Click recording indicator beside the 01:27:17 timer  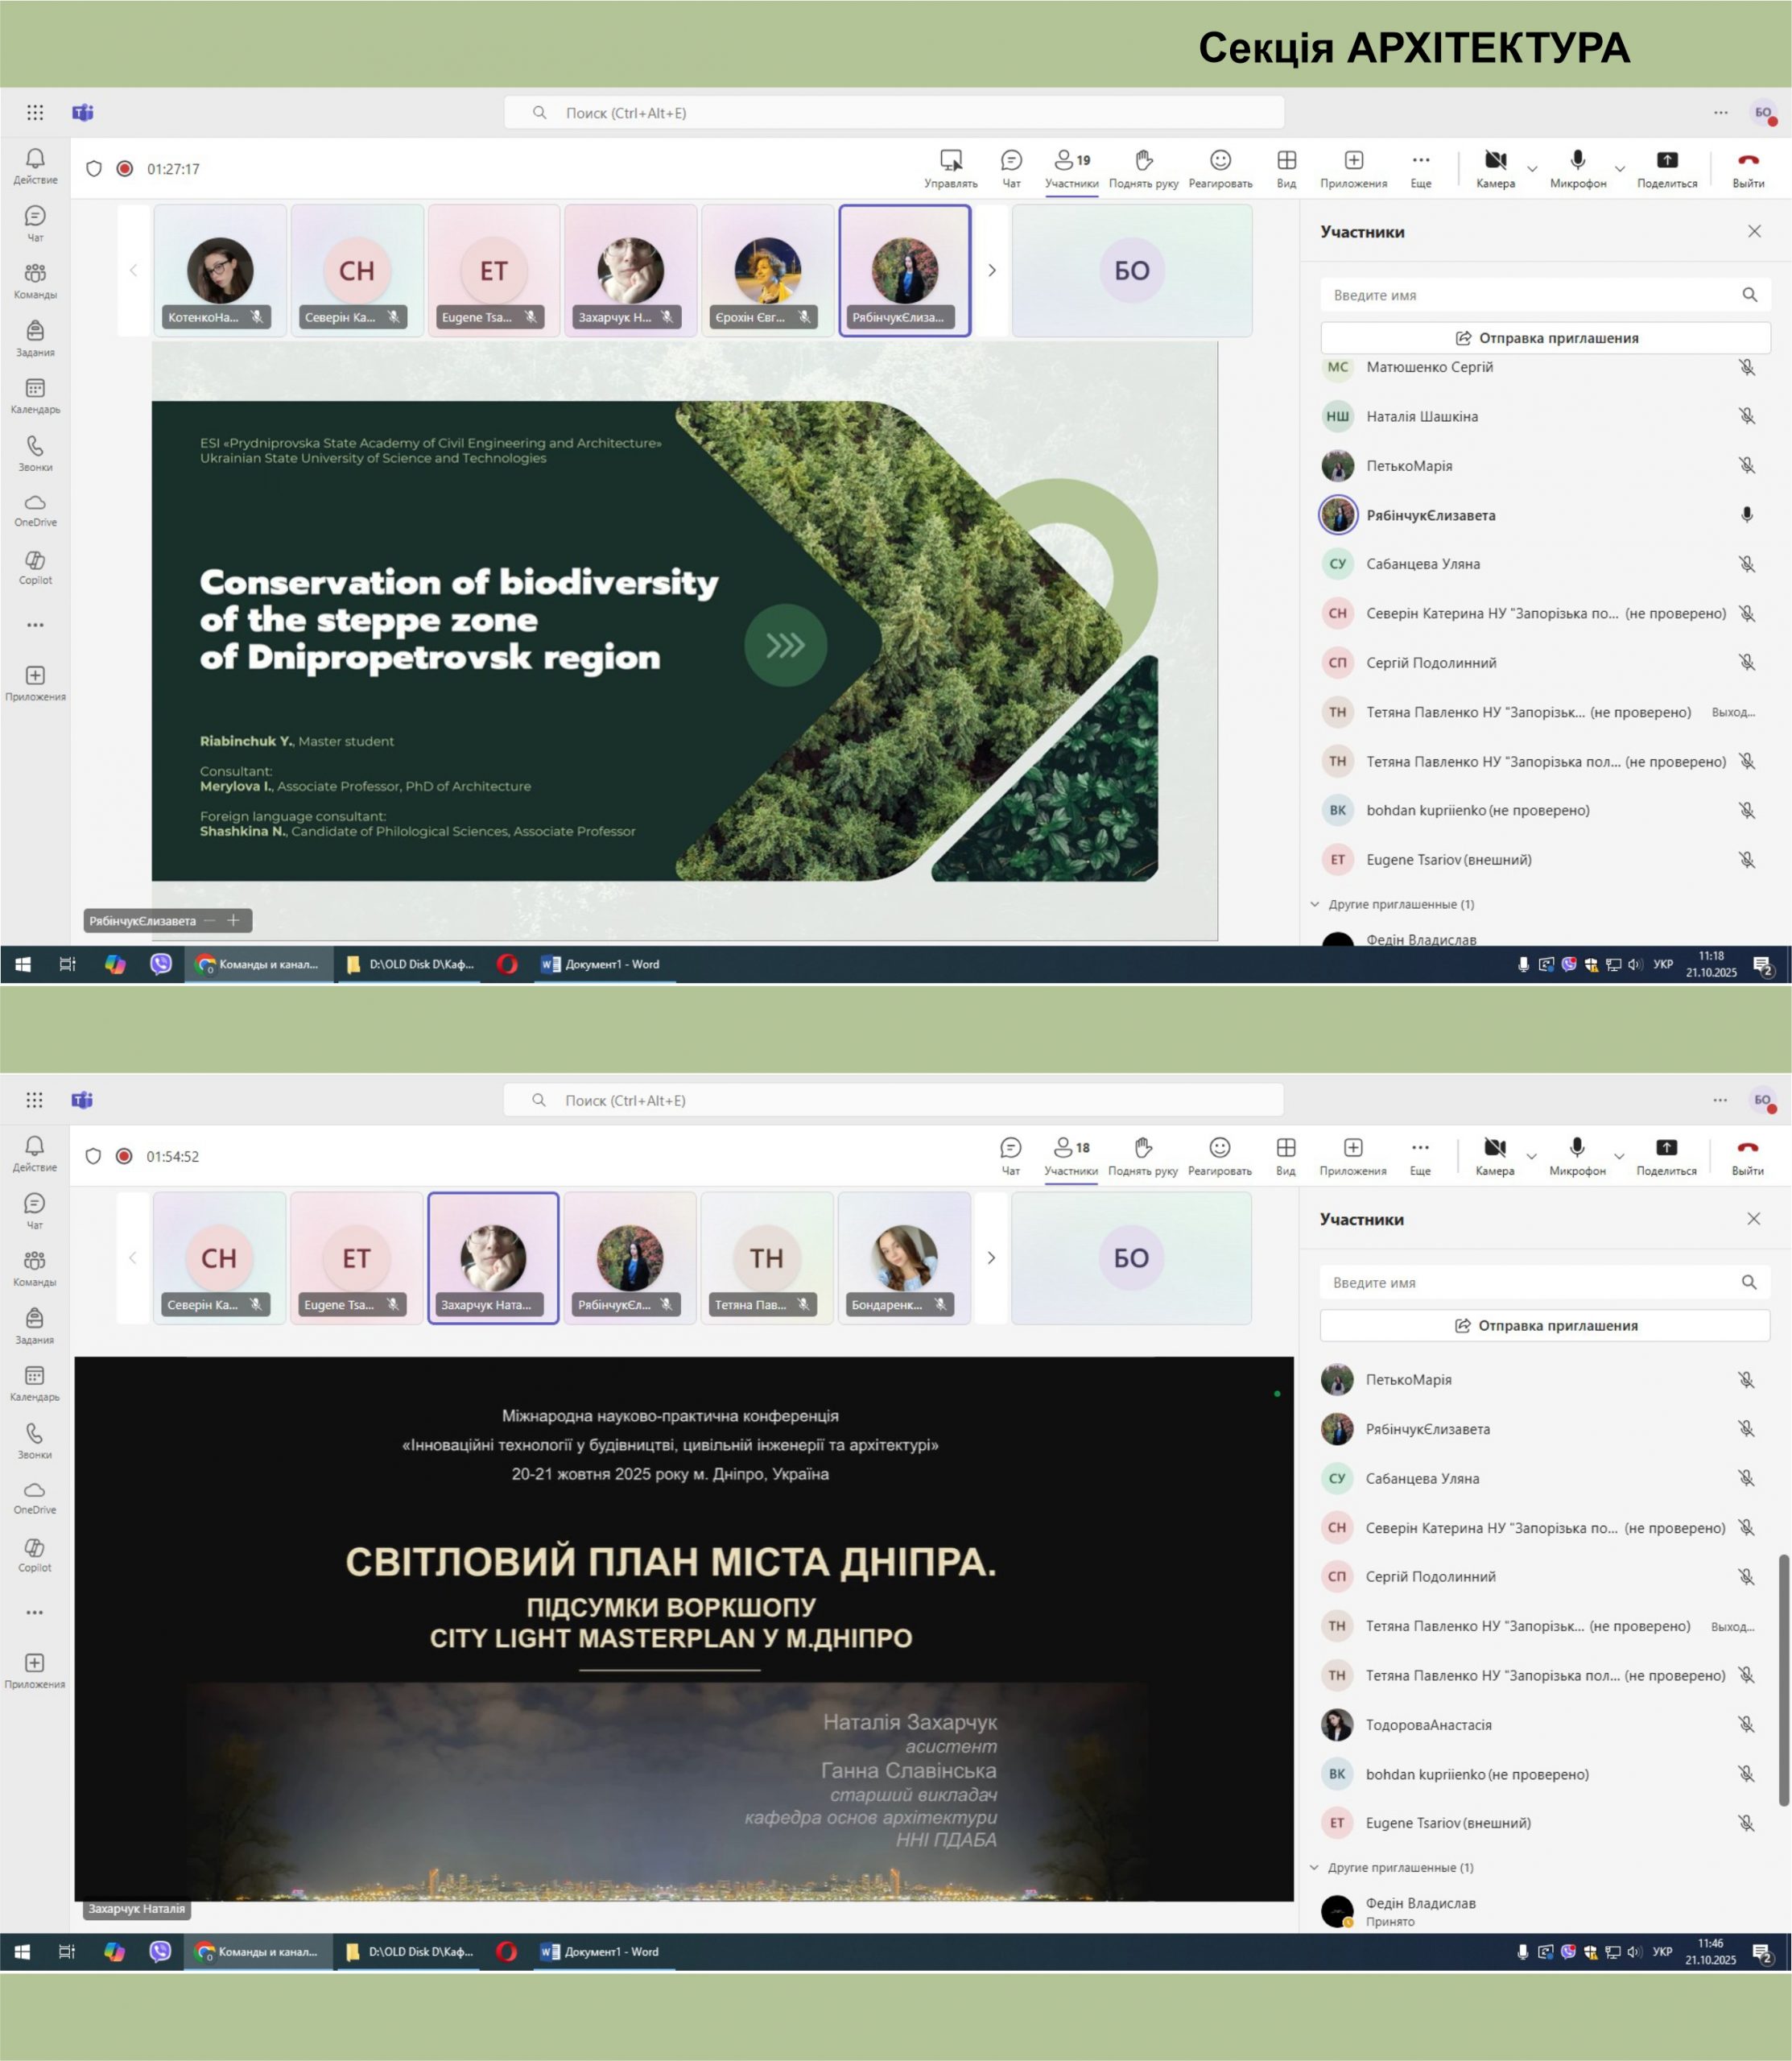[125, 169]
